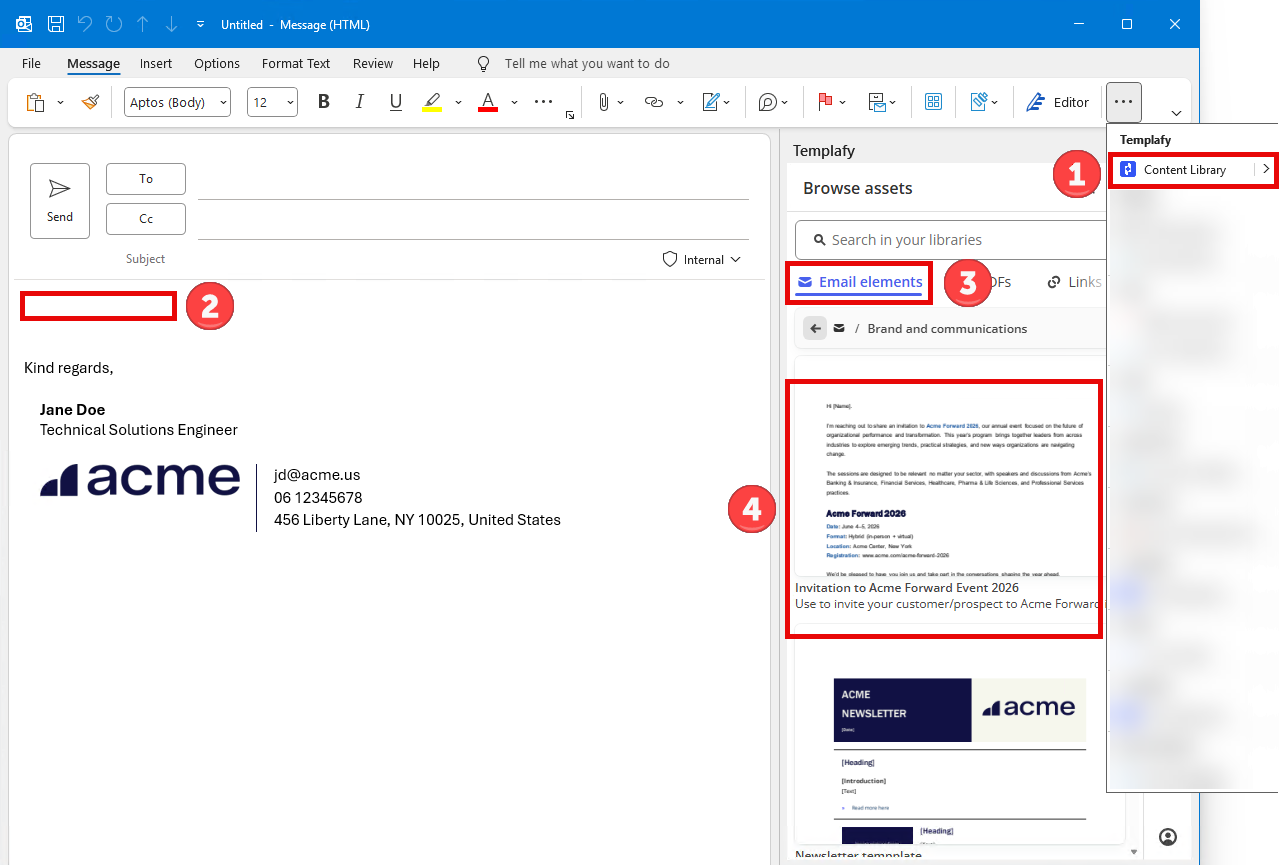
Task: Click the Paste clipboard icon
Action: point(35,102)
